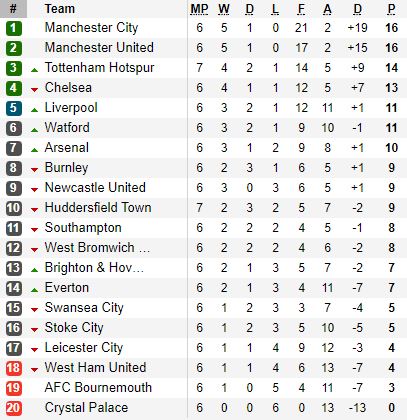The width and height of the screenshot is (407, 420).
Task: Open Crystal Palace team link
Action: (86, 408)
